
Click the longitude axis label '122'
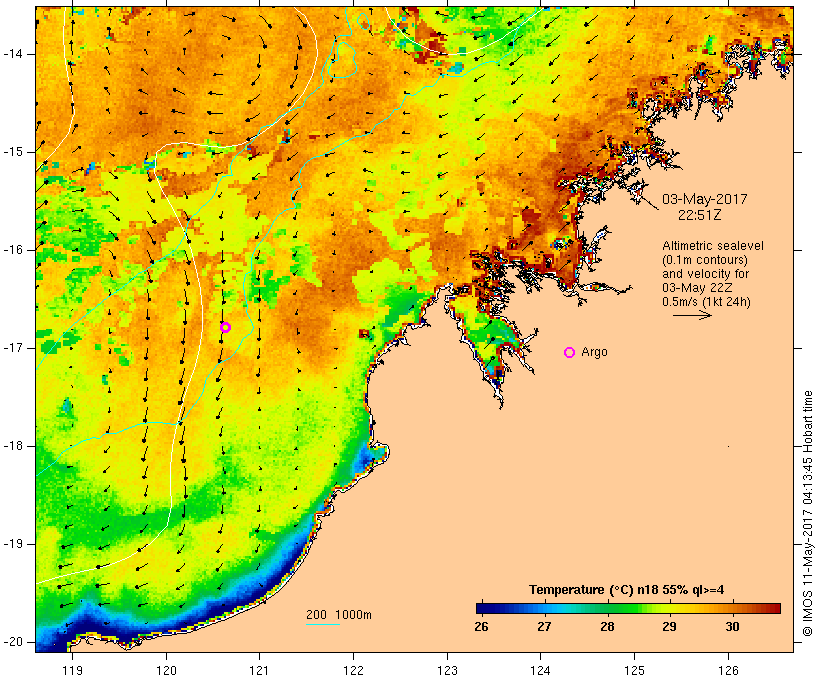354,670
